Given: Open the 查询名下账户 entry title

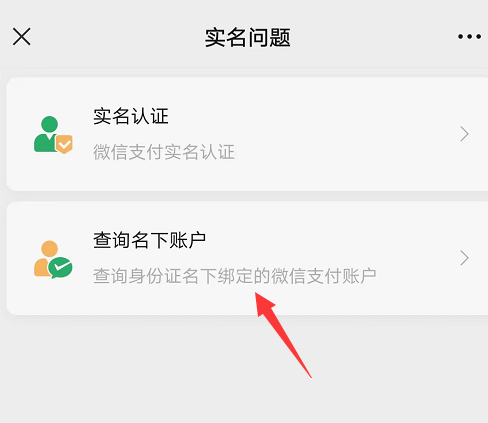Looking at the screenshot, I should [149, 240].
